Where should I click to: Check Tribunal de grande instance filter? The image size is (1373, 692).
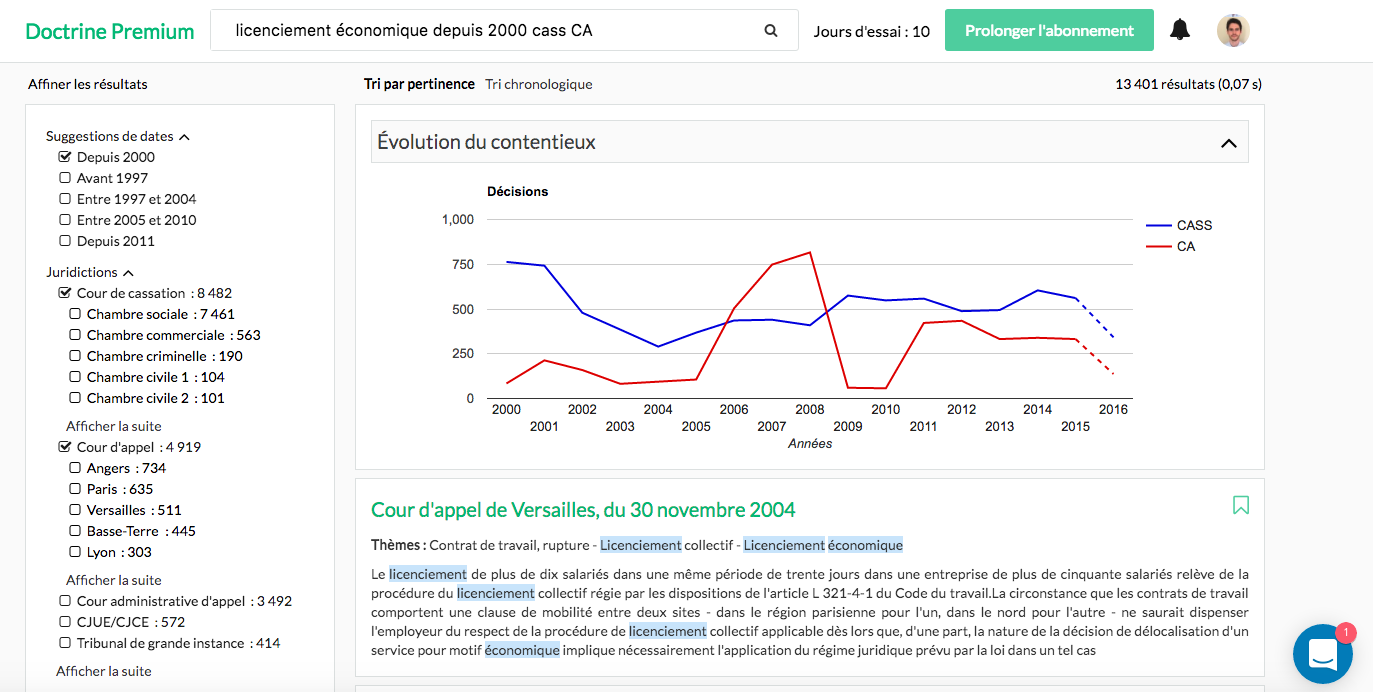point(65,643)
